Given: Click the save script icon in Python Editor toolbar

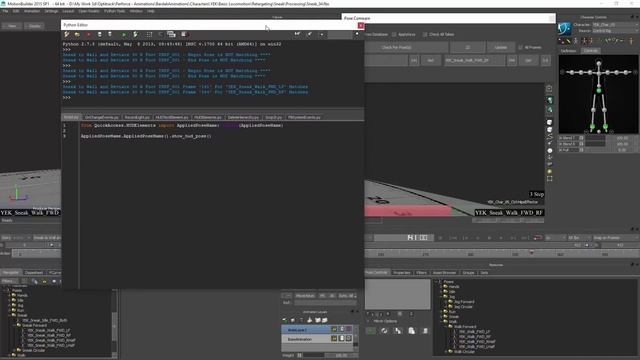Looking at the screenshot, I should pyautogui.click(x=99, y=35).
